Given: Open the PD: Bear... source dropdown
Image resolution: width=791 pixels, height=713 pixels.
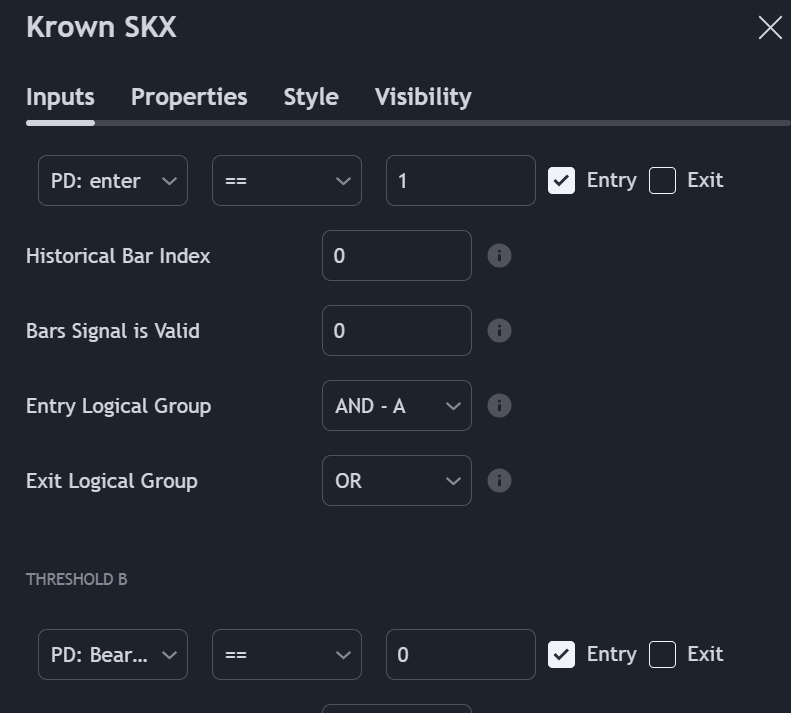Looking at the screenshot, I should tap(113, 655).
